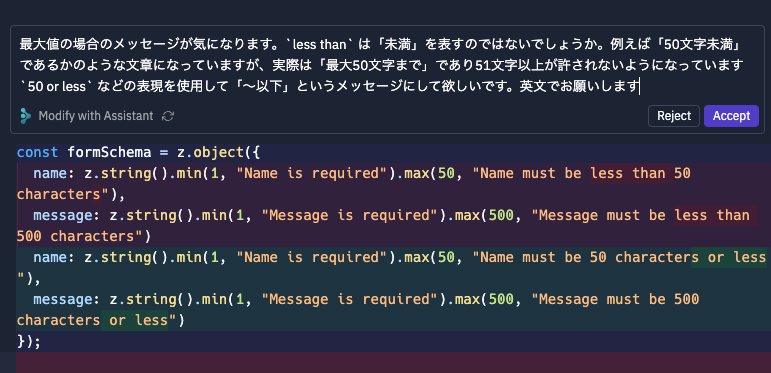Click the added 'or less' in message line
The height and width of the screenshot is (373, 771).
click(139, 320)
